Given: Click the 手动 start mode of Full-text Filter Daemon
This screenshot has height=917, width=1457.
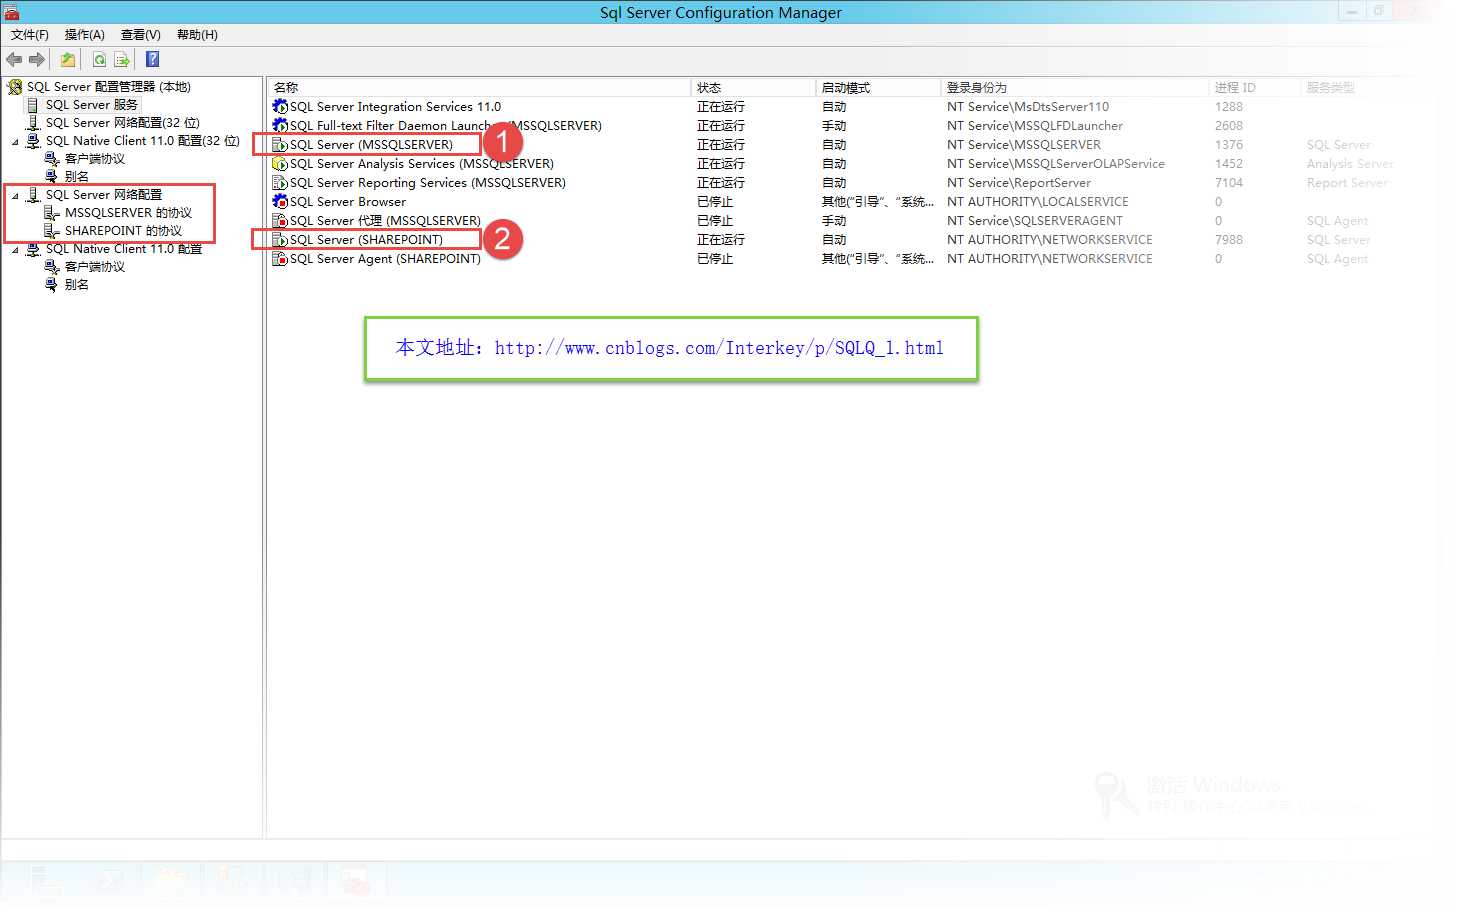Looking at the screenshot, I should 834,126.
